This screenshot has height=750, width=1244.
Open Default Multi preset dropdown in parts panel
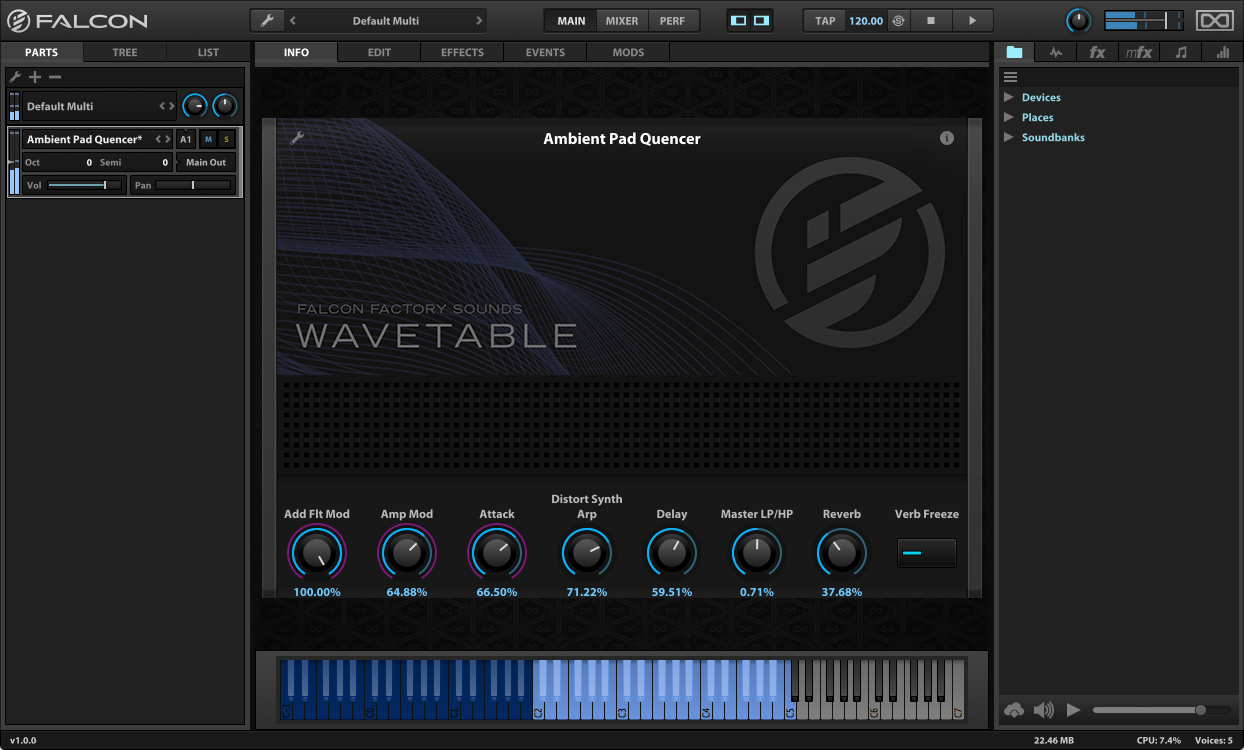99,106
